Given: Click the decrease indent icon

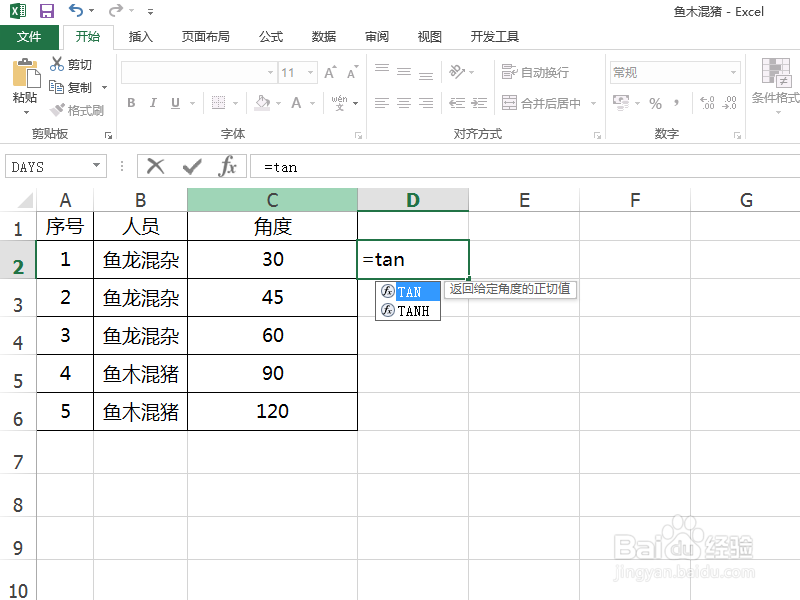Looking at the screenshot, I should click(457, 103).
